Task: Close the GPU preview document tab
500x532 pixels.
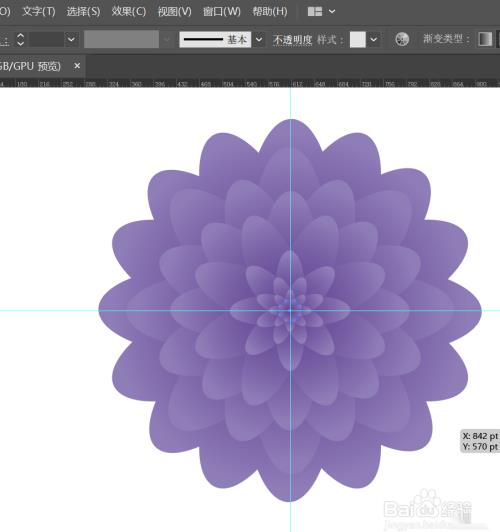Action: (x=77, y=66)
